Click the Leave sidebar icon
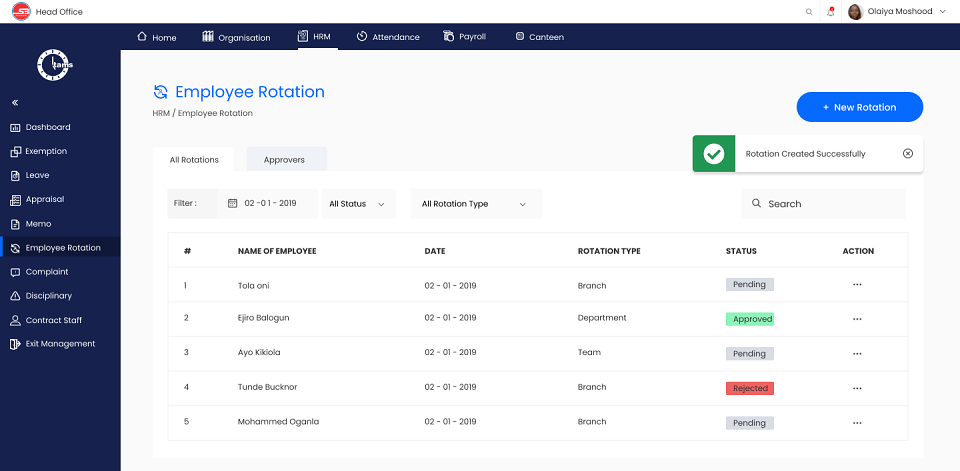The image size is (960, 471). (15, 176)
